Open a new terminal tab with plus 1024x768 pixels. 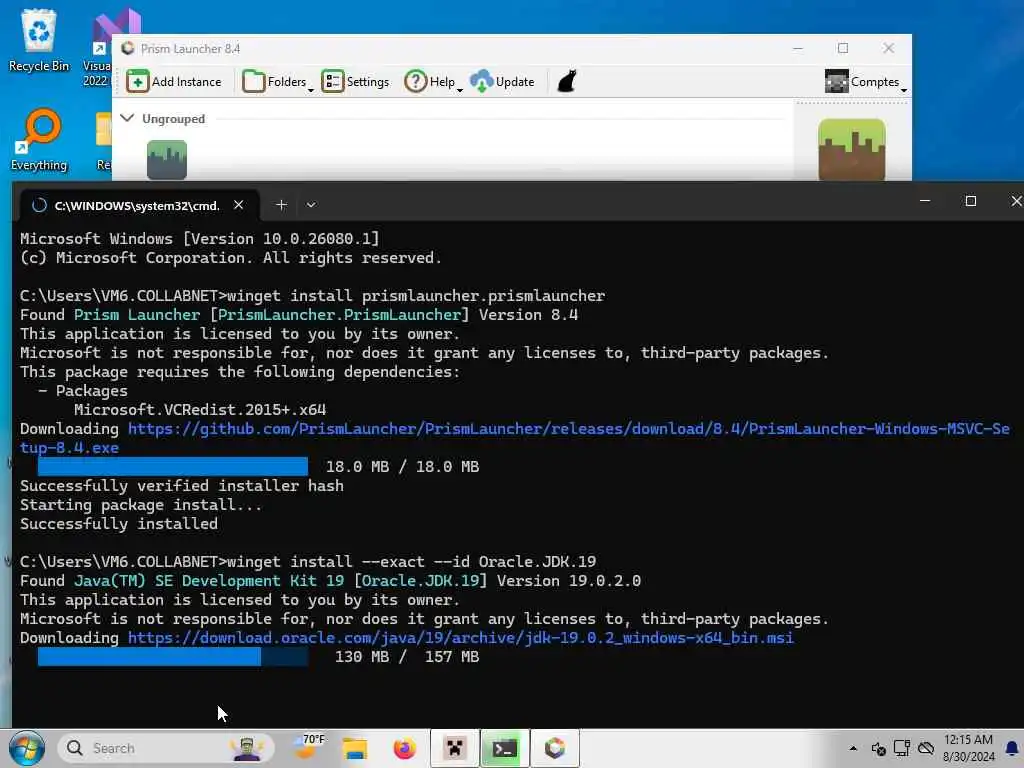point(281,205)
